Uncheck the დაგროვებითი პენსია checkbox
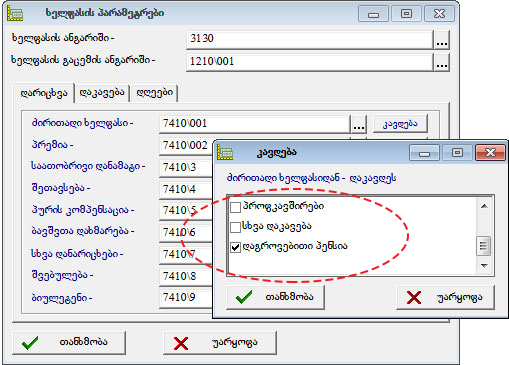The image size is (509, 365). pos(235,247)
